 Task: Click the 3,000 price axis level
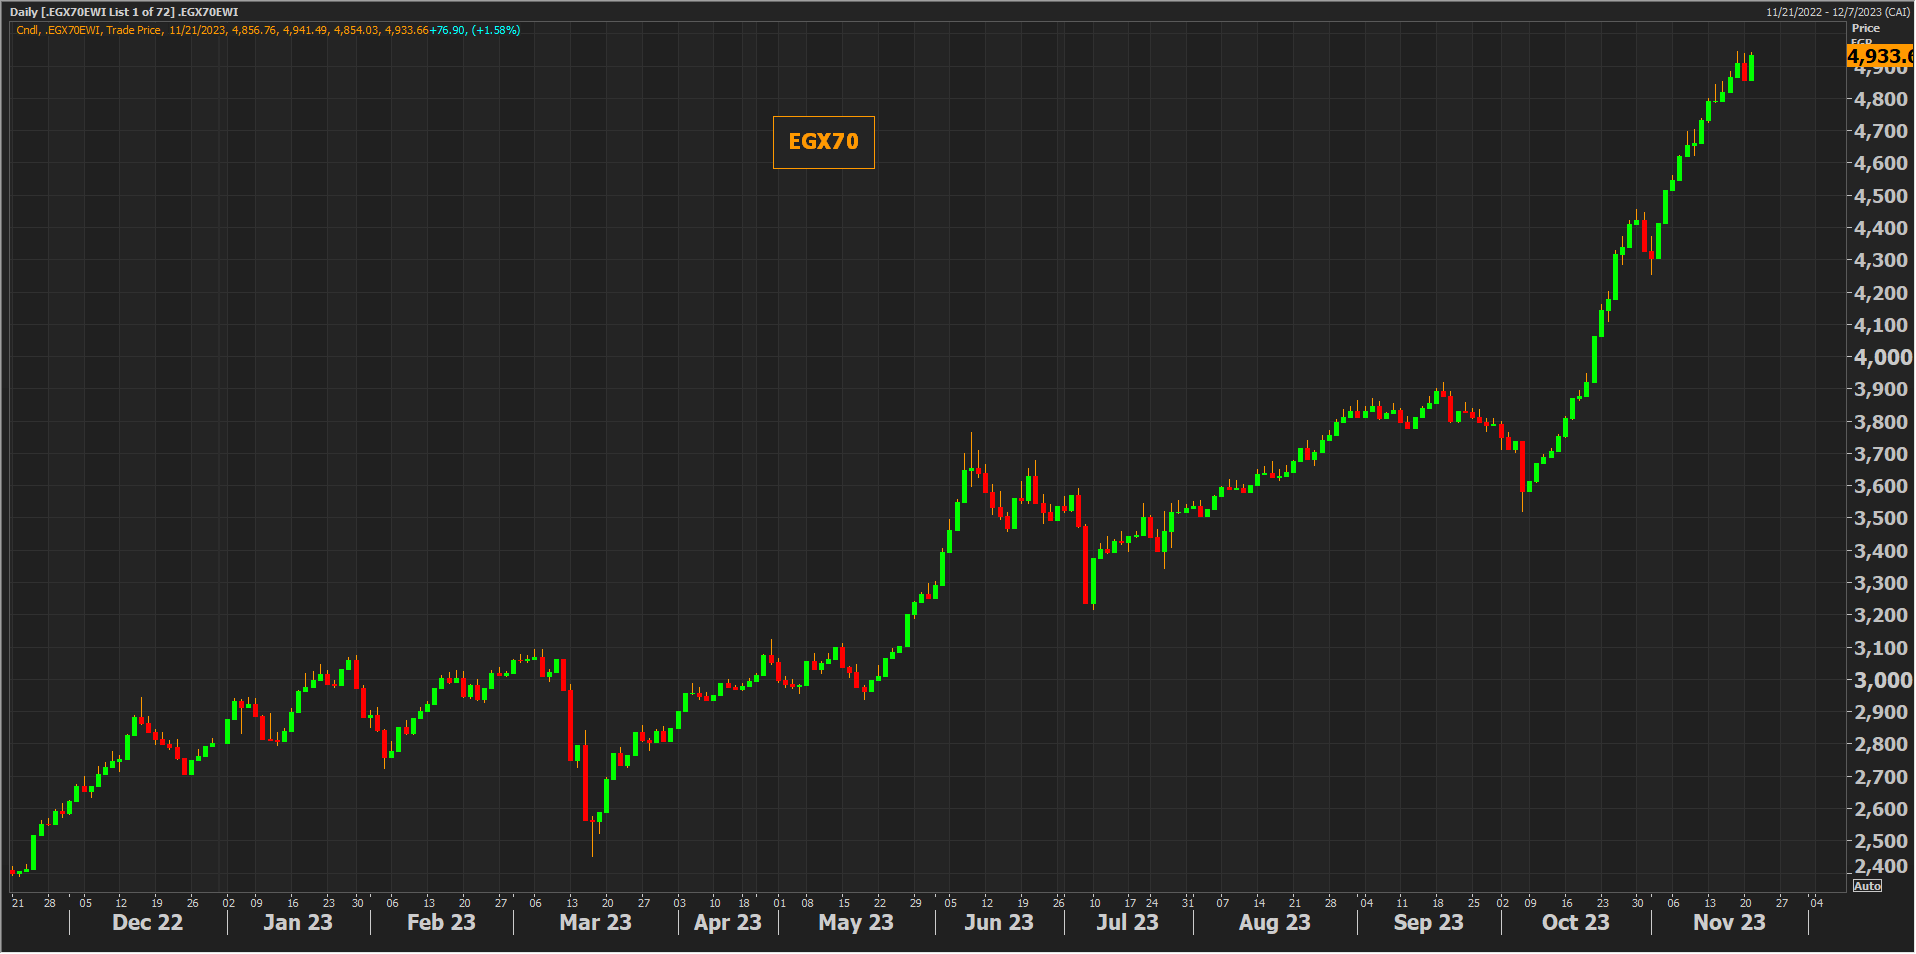1882,680
